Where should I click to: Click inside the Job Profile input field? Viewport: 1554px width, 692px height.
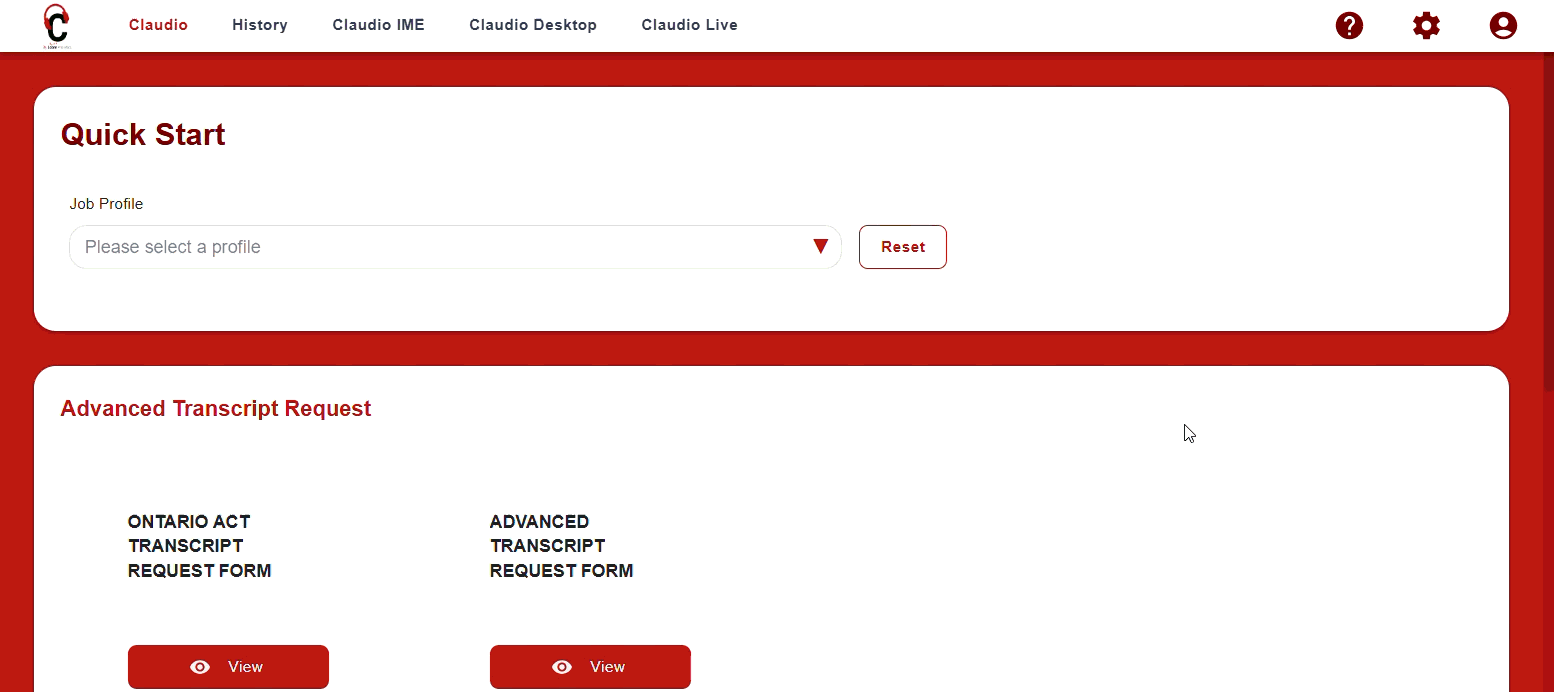tap(400, 246)
